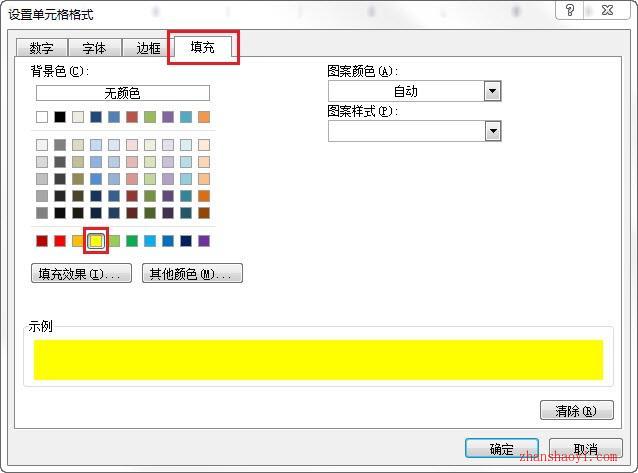
Task: Select lightest pink tint under red theme swatch
Action: (132, 145)
